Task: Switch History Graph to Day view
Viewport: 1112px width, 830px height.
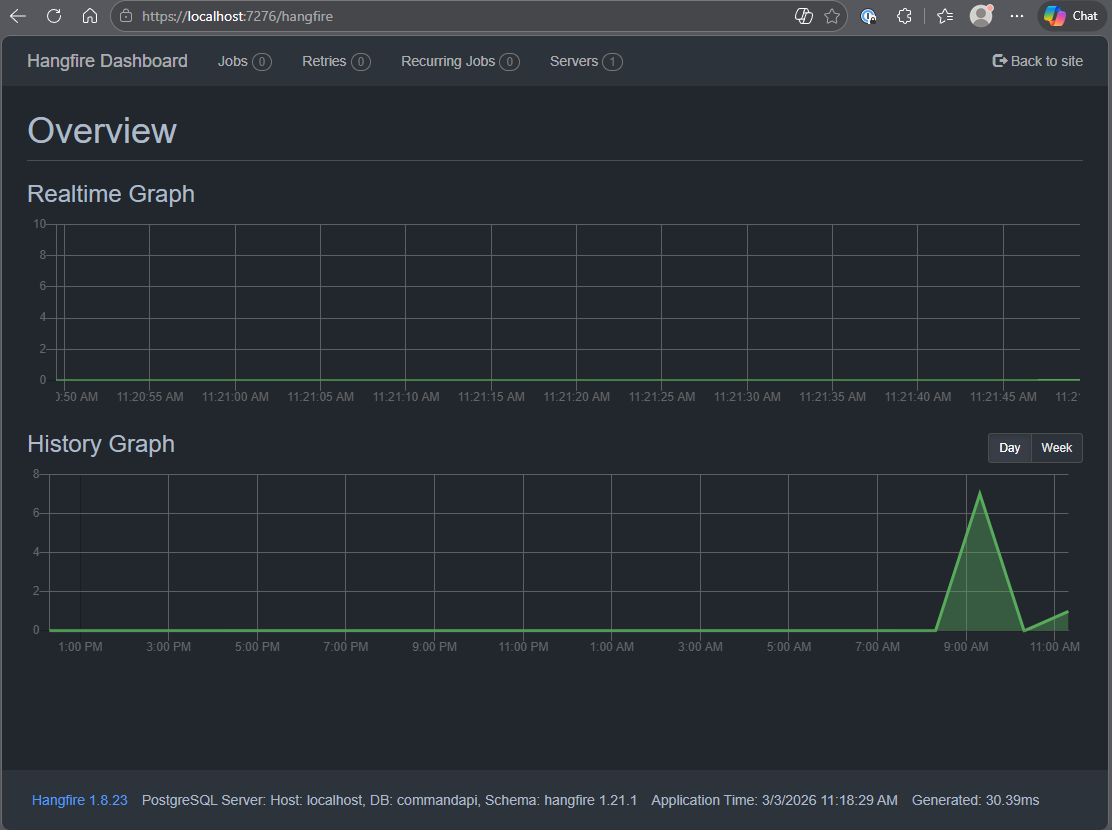Action: click(x=1009, y=447)
